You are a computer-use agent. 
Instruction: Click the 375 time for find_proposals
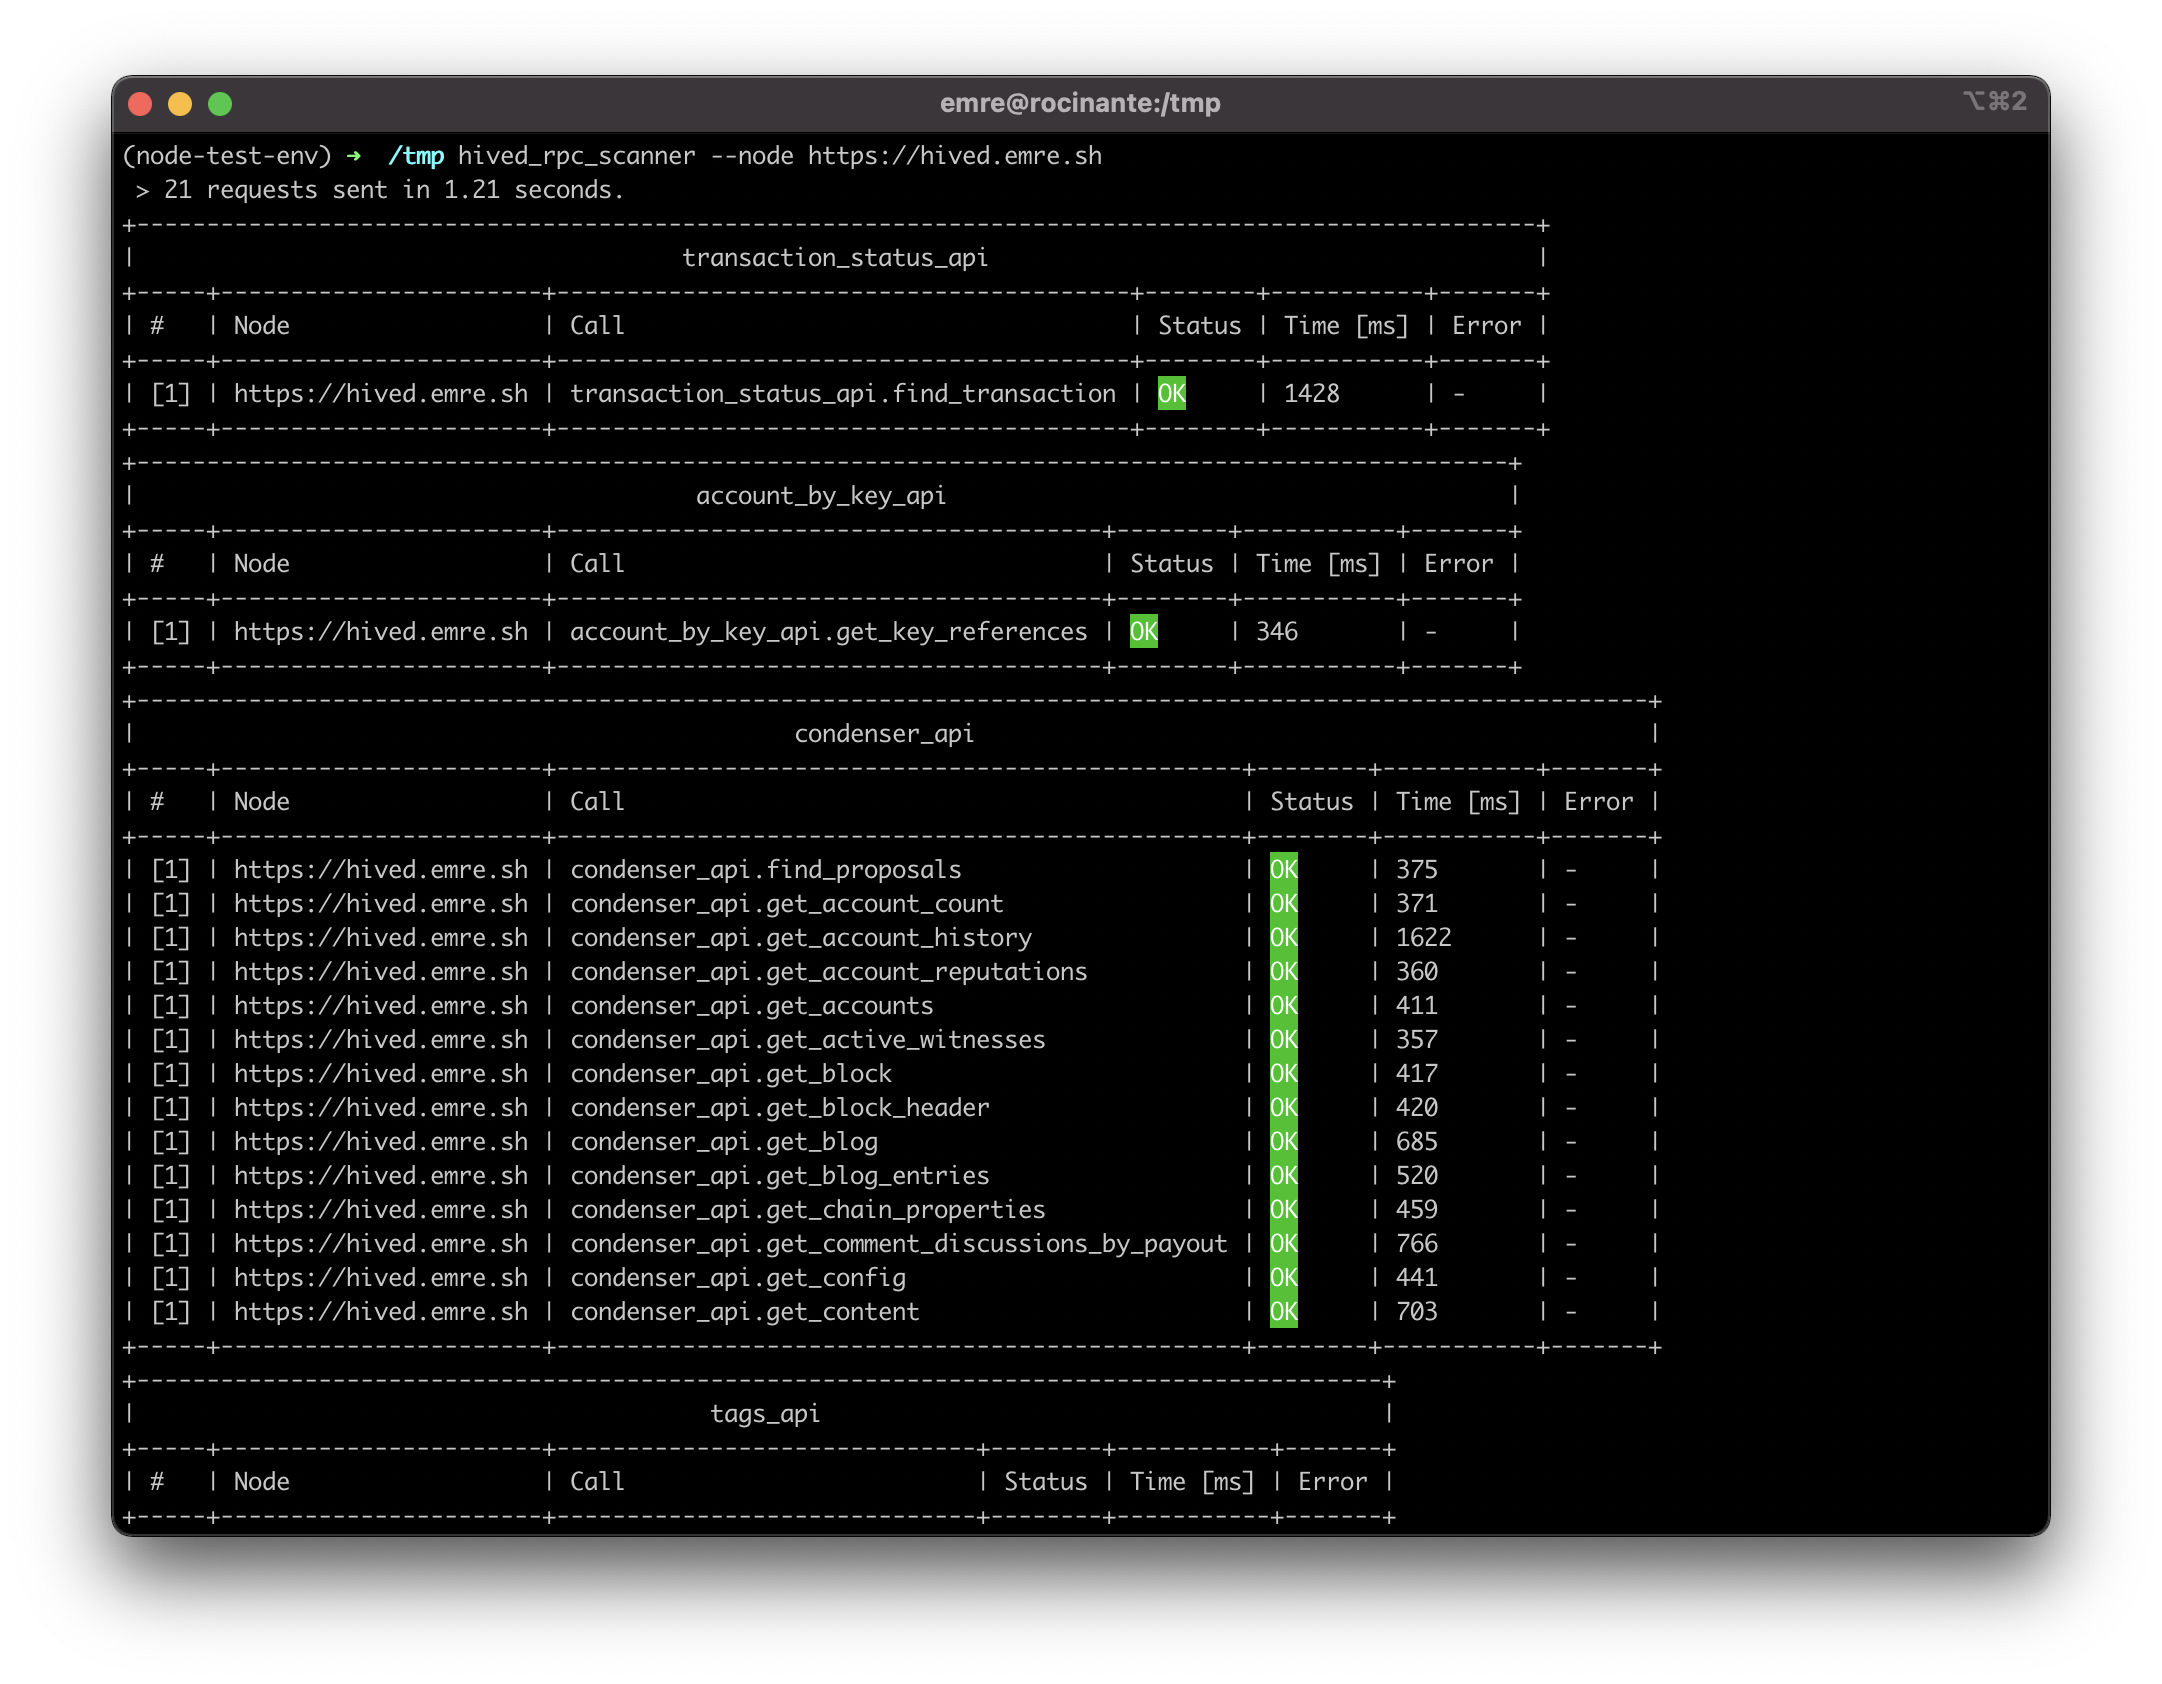pyautogui.click(x=1417, y=870)
